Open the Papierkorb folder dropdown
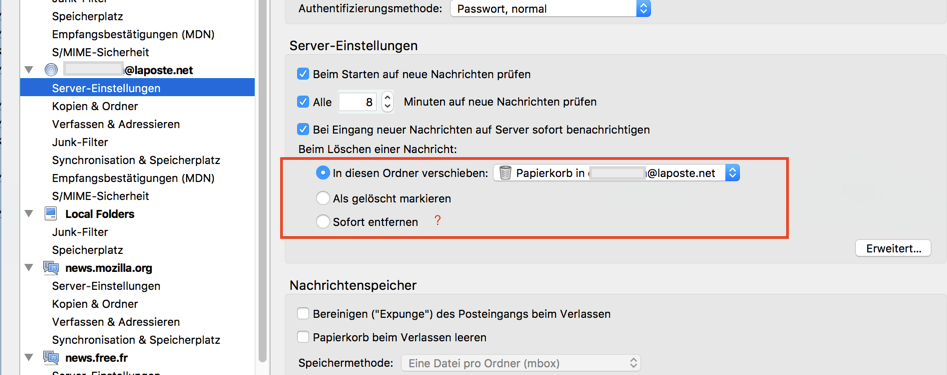Screen dimensions: 947x375 [617, 173]
